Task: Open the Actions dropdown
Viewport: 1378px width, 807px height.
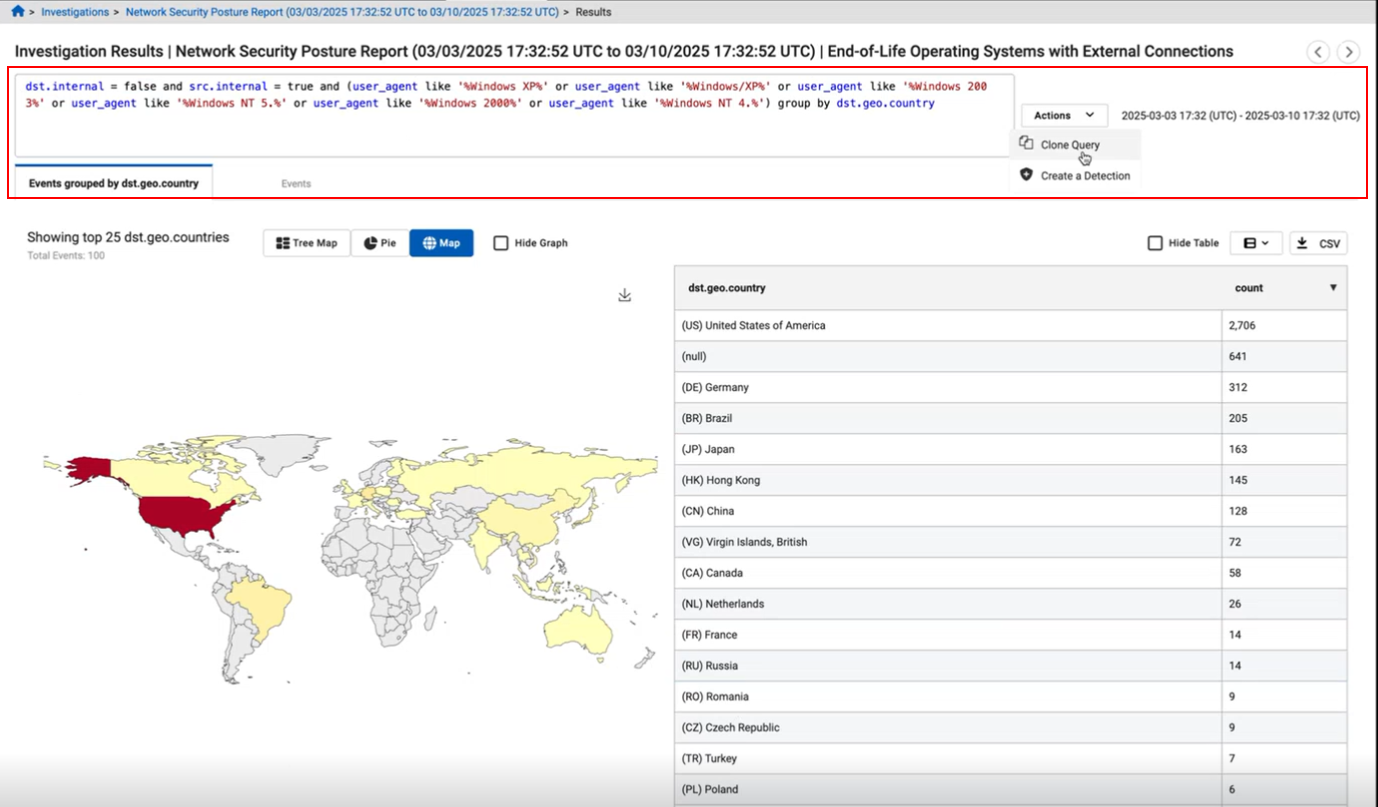Action: [x=1064, y=116]
